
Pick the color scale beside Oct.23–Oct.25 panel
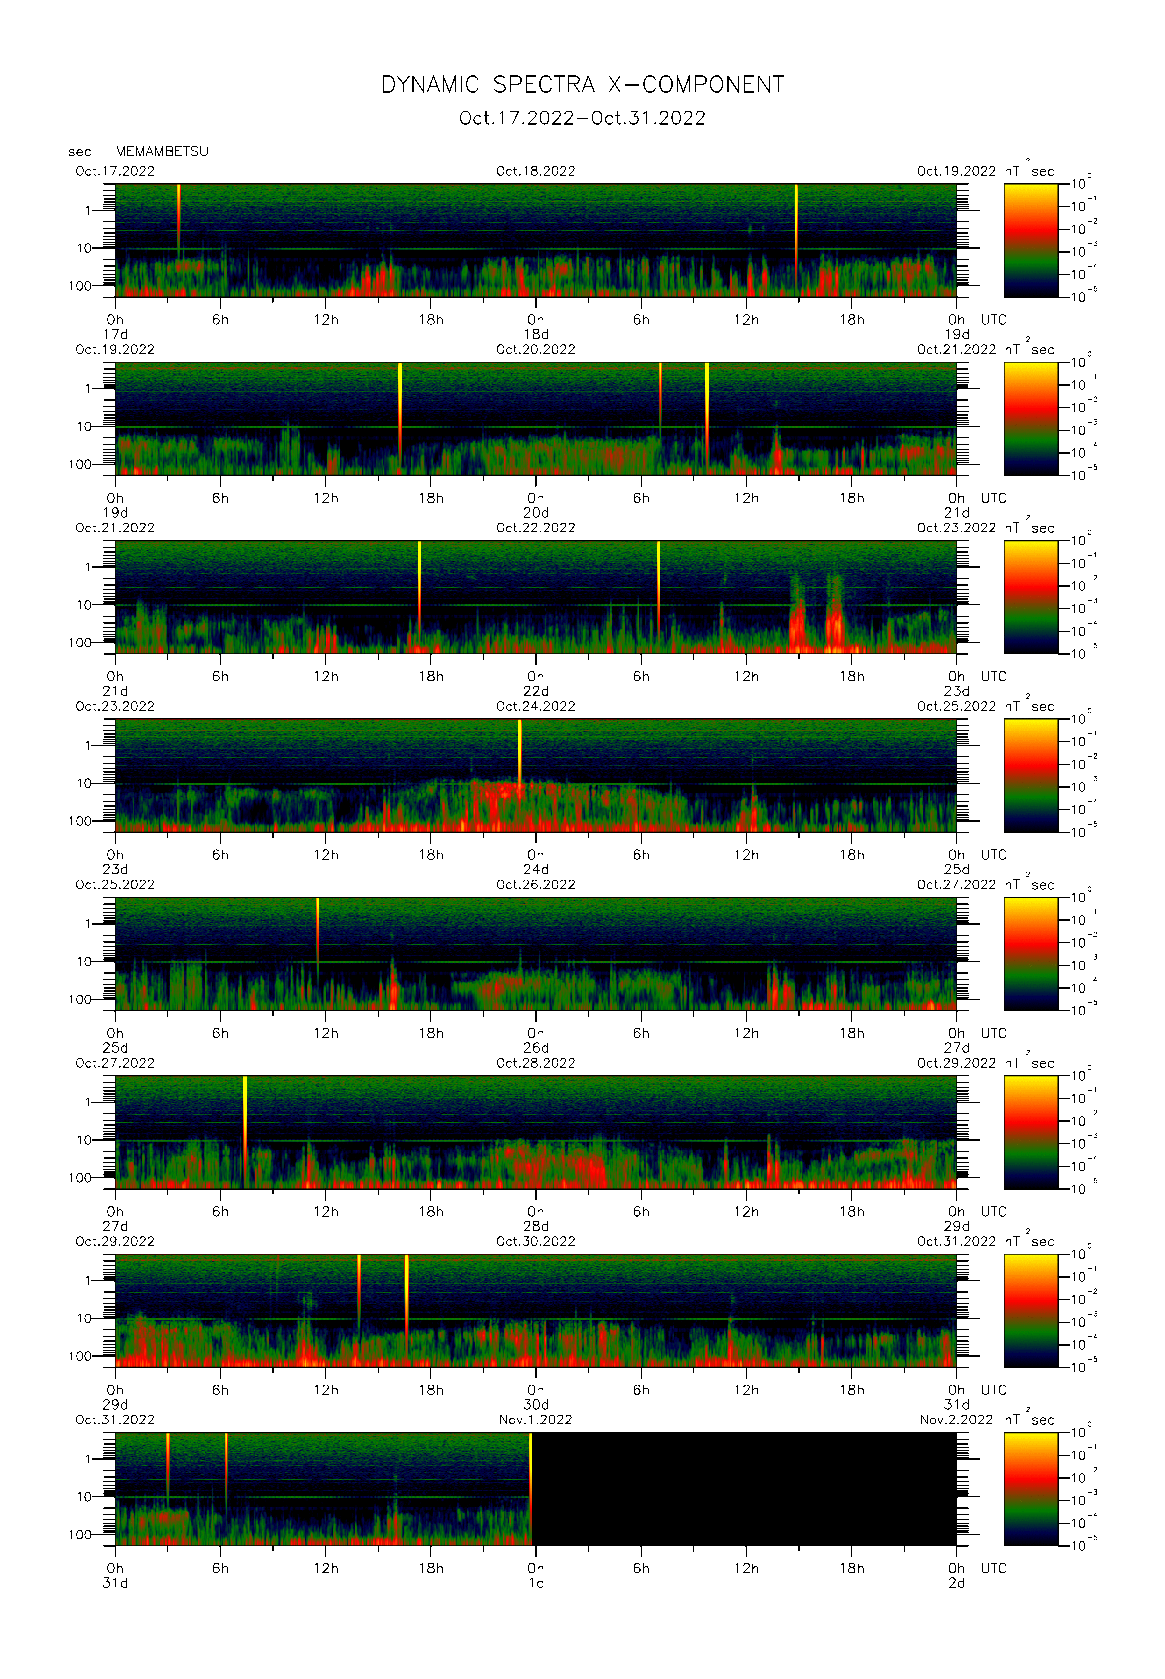click(x=1031, y=776)
